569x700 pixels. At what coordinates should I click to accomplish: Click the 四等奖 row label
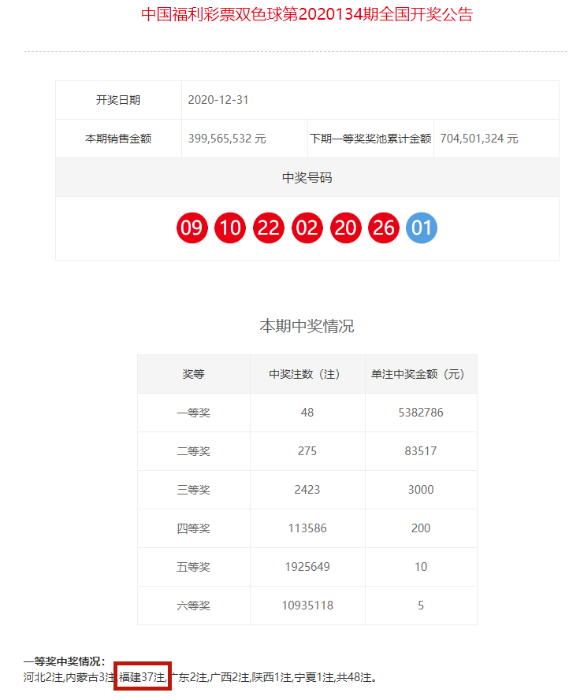[194, 528]
